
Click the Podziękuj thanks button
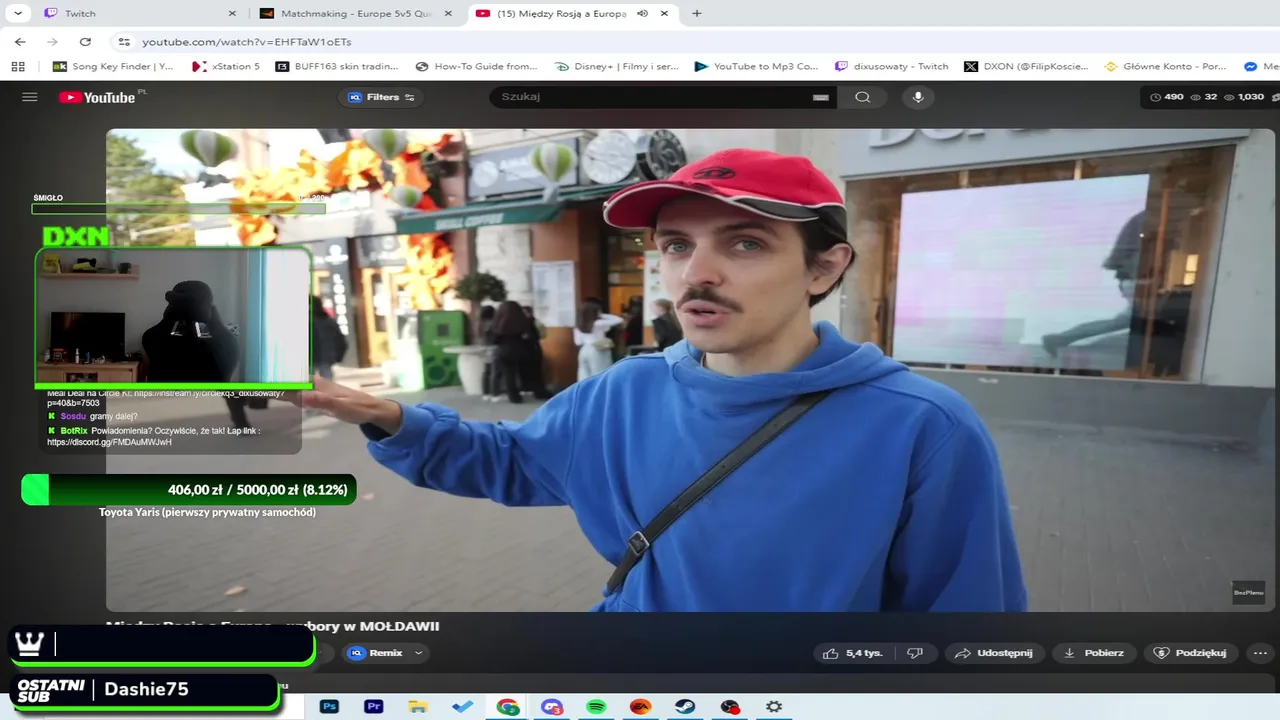[x=1190, y=653]
